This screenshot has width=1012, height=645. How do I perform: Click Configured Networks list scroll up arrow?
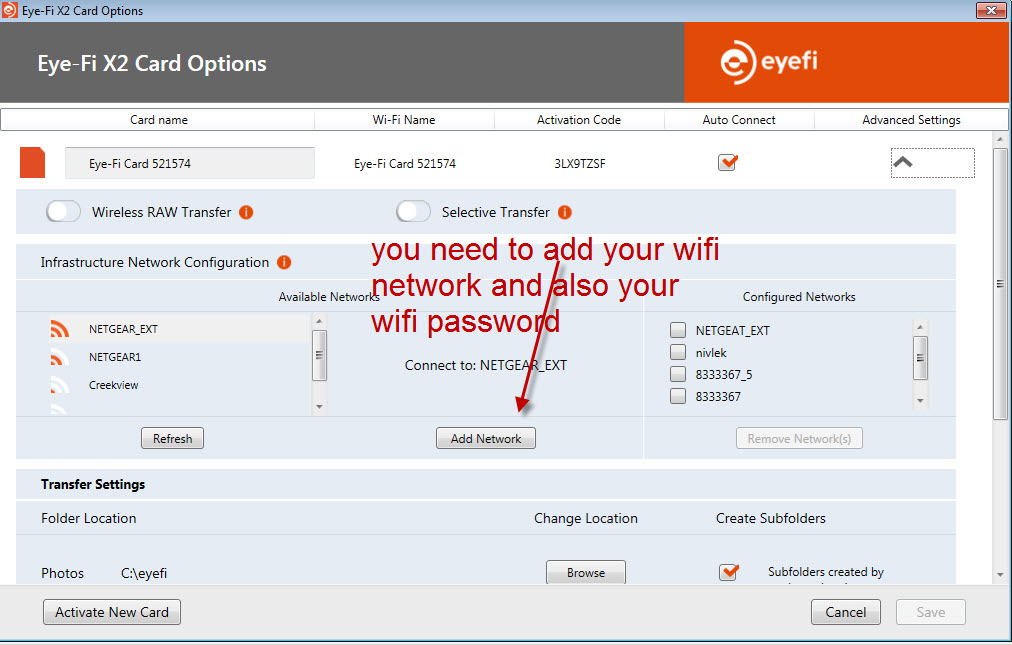pos(920,327)
